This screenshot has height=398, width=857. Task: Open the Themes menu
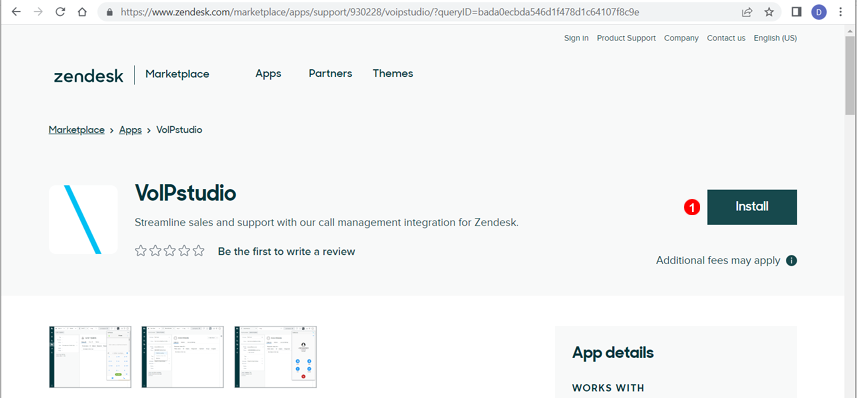tap(393, 73)
